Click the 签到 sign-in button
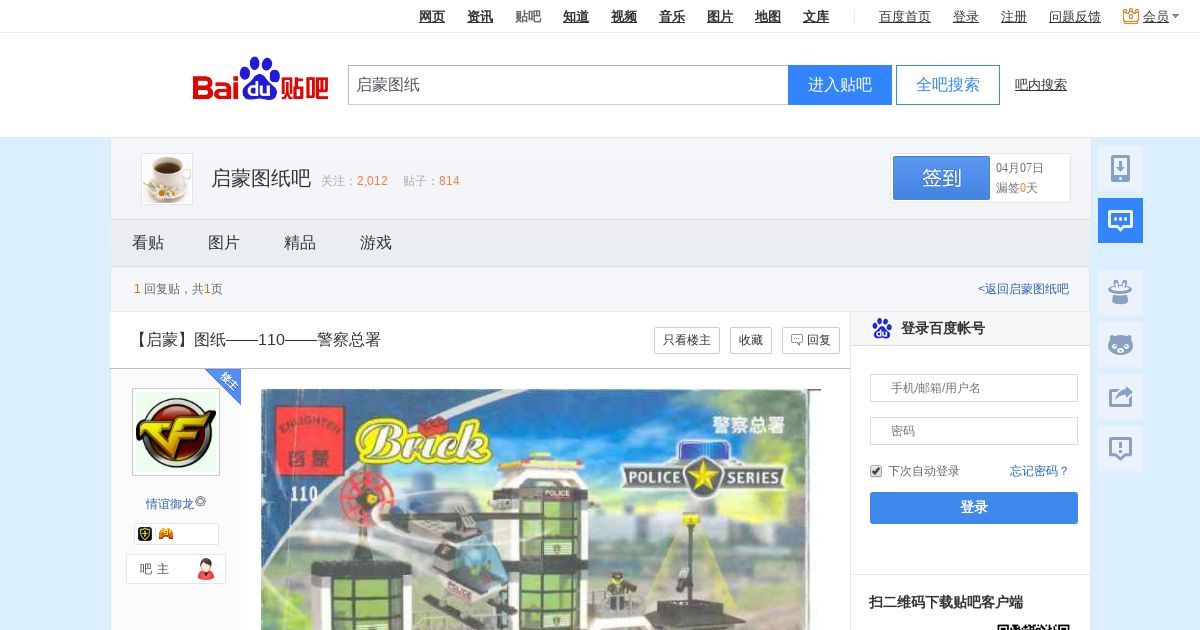Screen dimensions: 1200x630 coord(941,178)
